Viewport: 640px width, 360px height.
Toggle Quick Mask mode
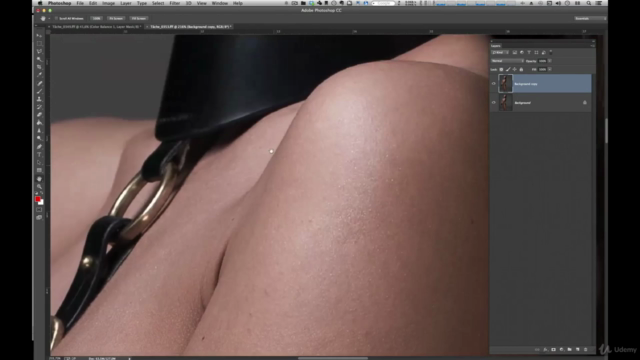coord(39,210)
